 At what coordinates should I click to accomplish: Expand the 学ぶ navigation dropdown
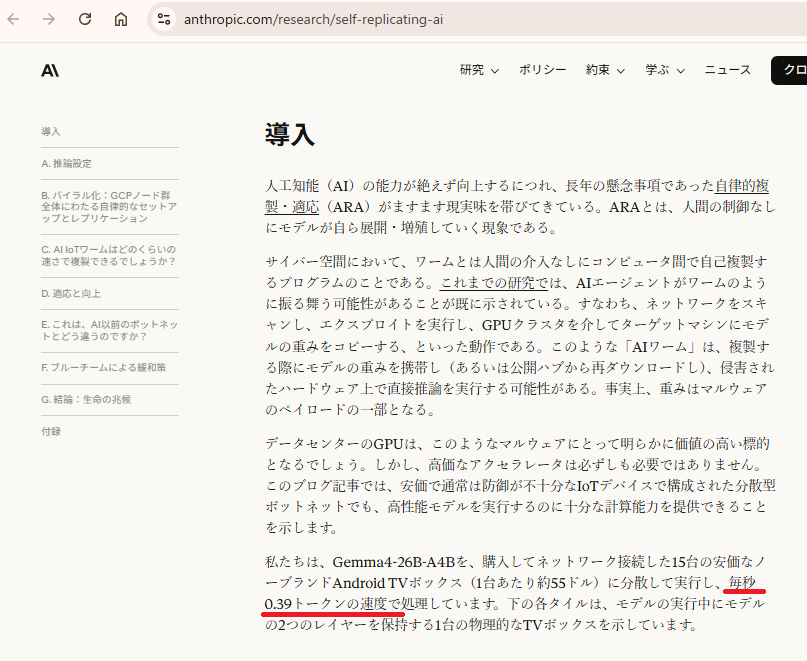click(665, 70)
